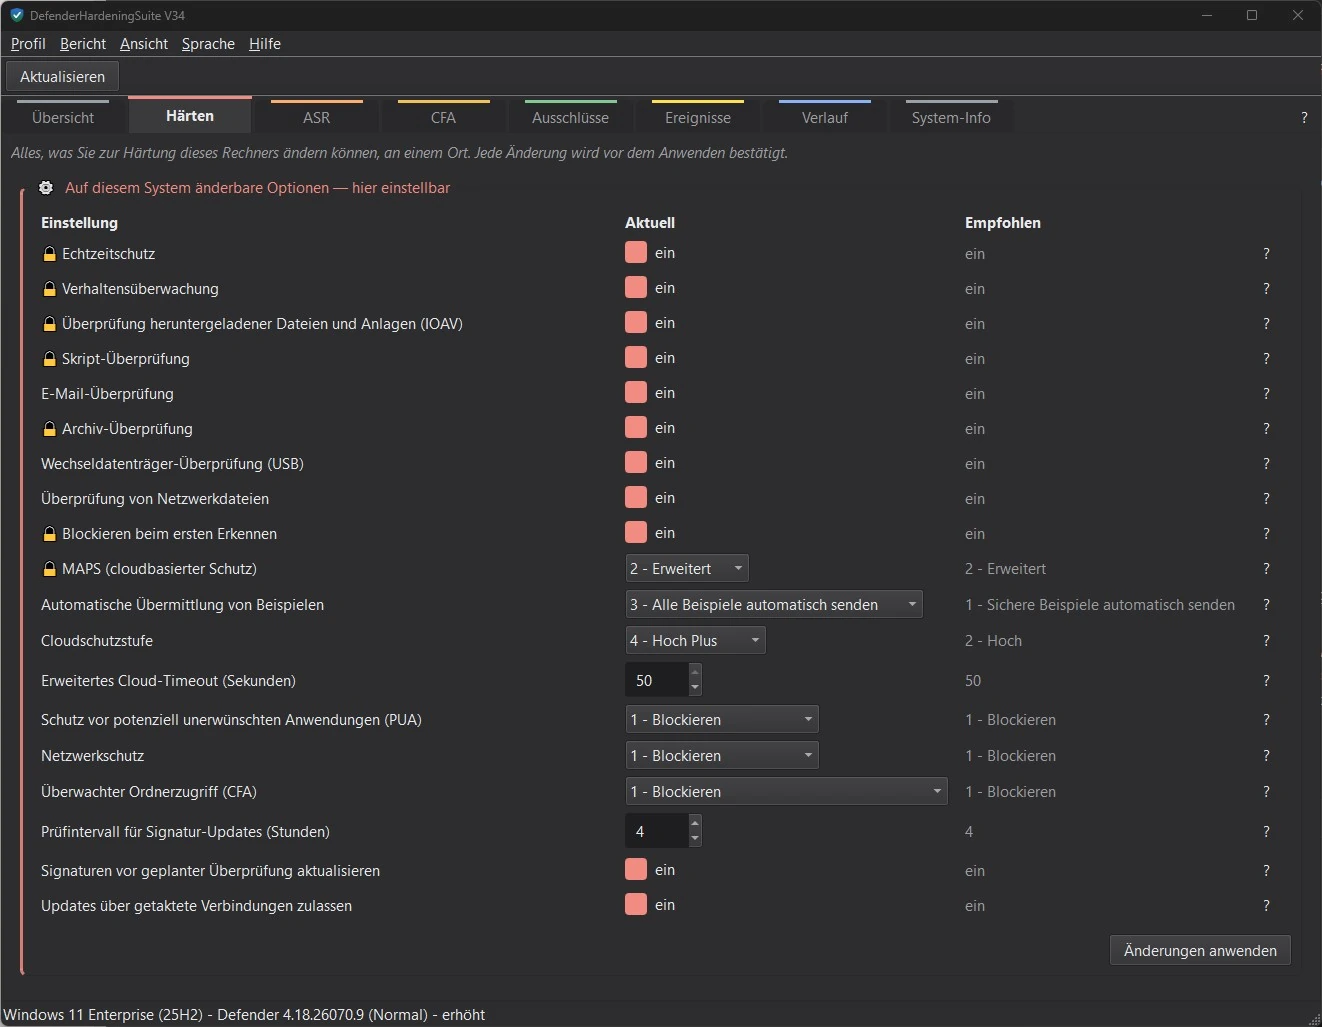Switch to the Ausschlüsse tab
Viewport: 1322px width, 1027px height.
(570, 117)
